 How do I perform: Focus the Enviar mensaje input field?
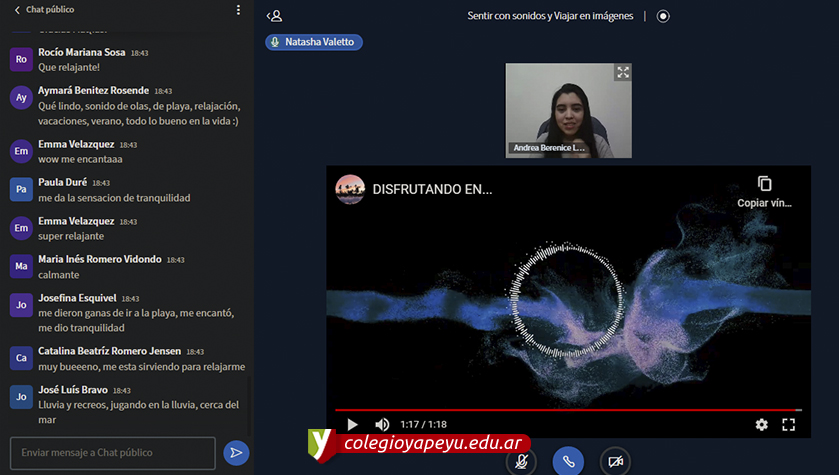tap(112, 453)
